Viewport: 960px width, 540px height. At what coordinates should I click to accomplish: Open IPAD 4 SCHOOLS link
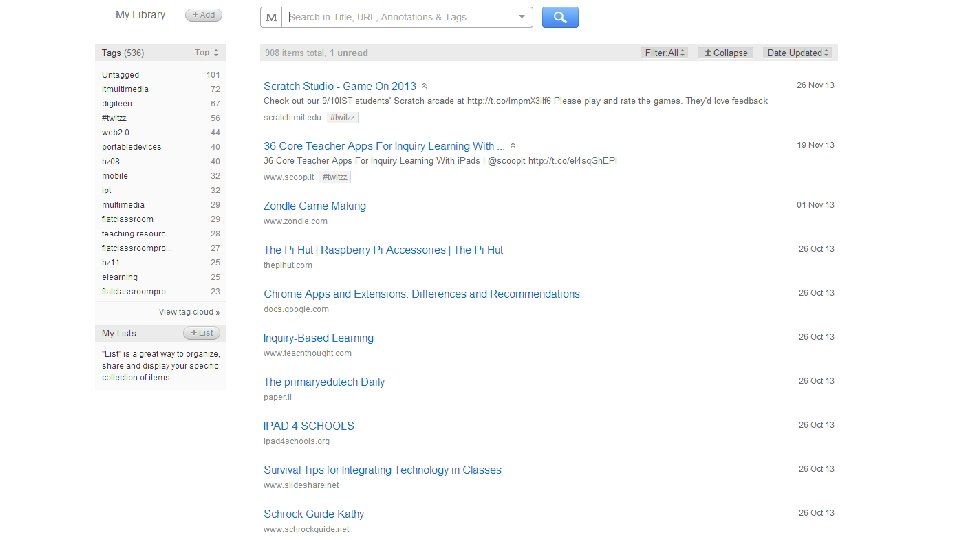click(x=309, y=426)
